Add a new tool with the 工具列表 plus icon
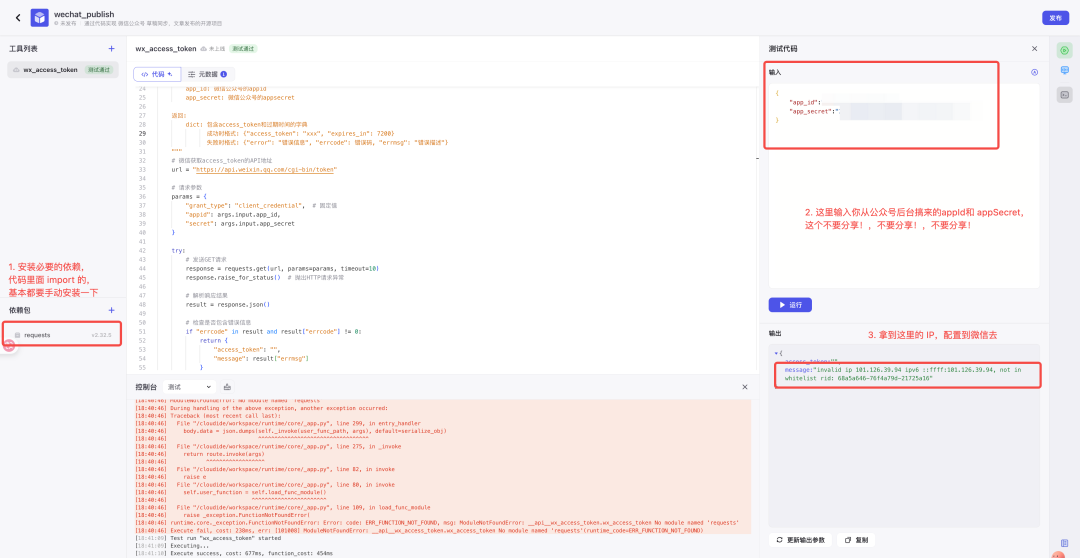The height and width of the screenshot is (558, 1080). point(111,48)
